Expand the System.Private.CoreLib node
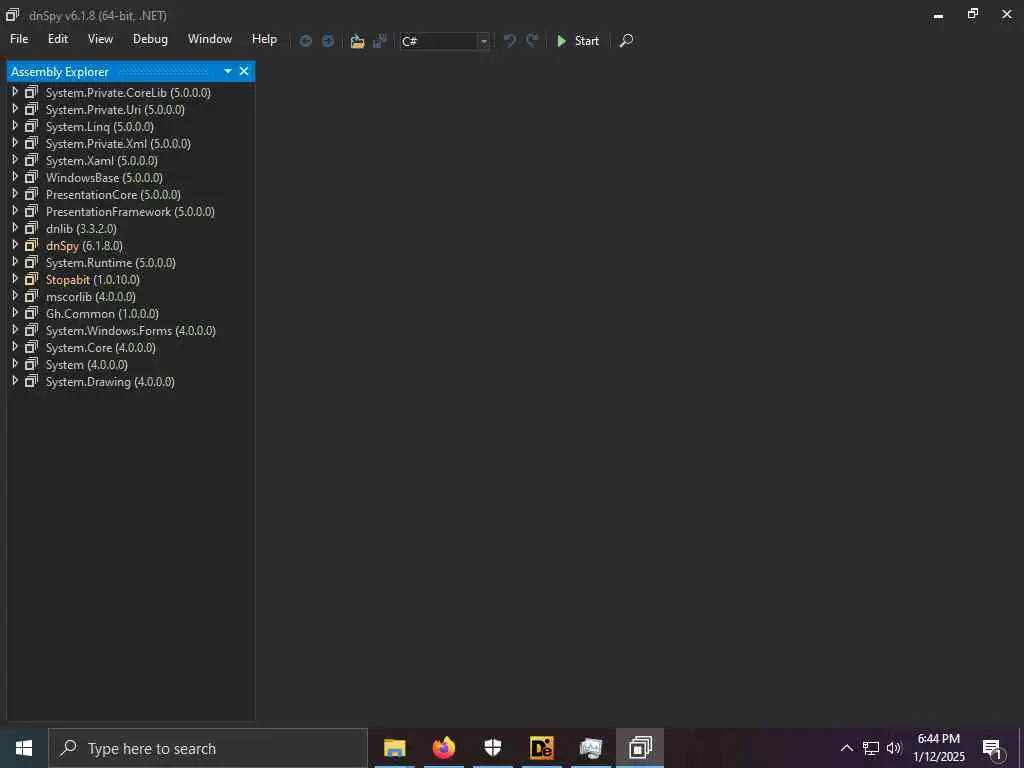The width and height of the screenshot is (1024, 768). 15,92
